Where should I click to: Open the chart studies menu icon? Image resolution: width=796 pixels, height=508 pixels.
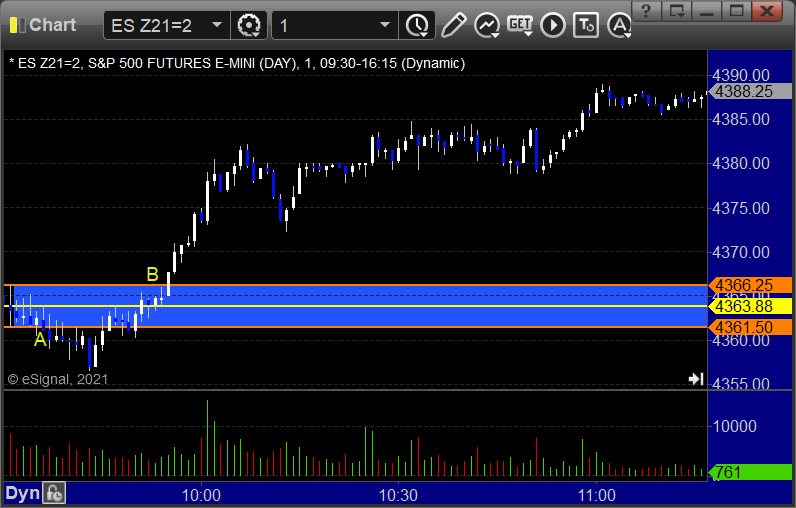tap(487, 25)
